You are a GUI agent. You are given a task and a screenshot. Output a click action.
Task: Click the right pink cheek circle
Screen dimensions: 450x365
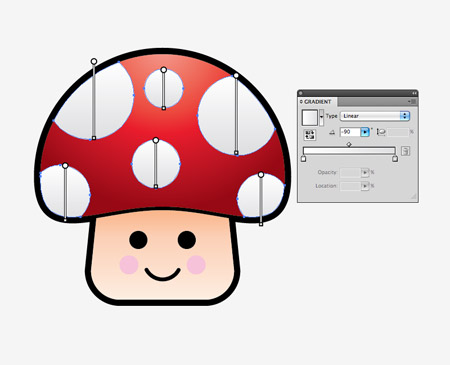point(196,265)
